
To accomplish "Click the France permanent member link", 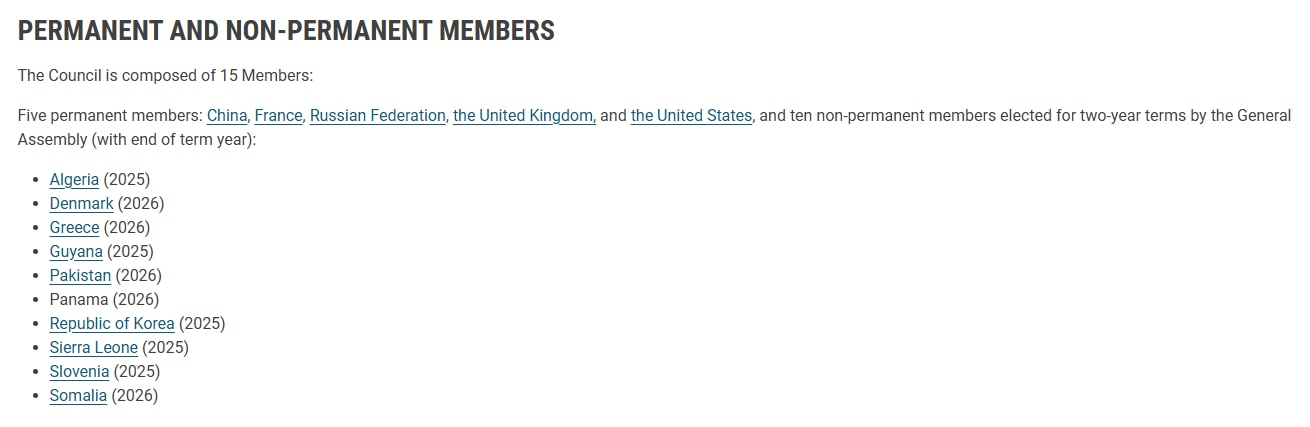I will tap(278, 115).
